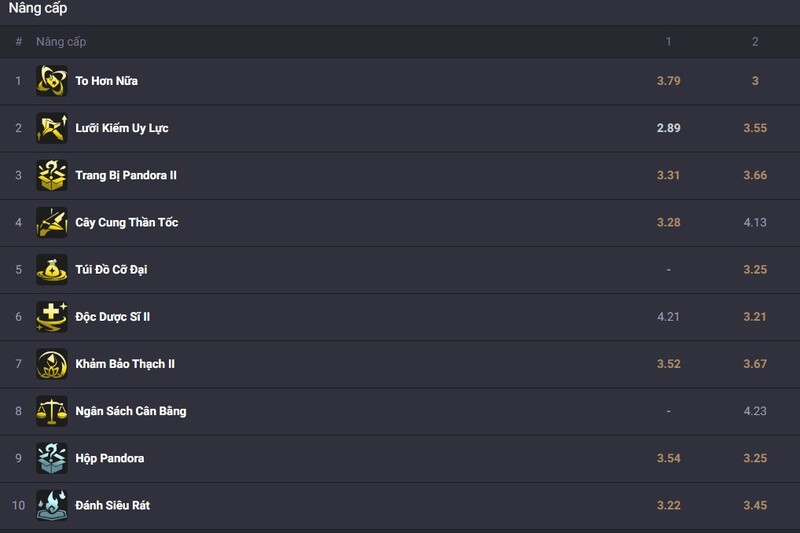Click the Túi Đồ Cỡ Đại bag icon
800x533 pixels.
coord(52,269)
